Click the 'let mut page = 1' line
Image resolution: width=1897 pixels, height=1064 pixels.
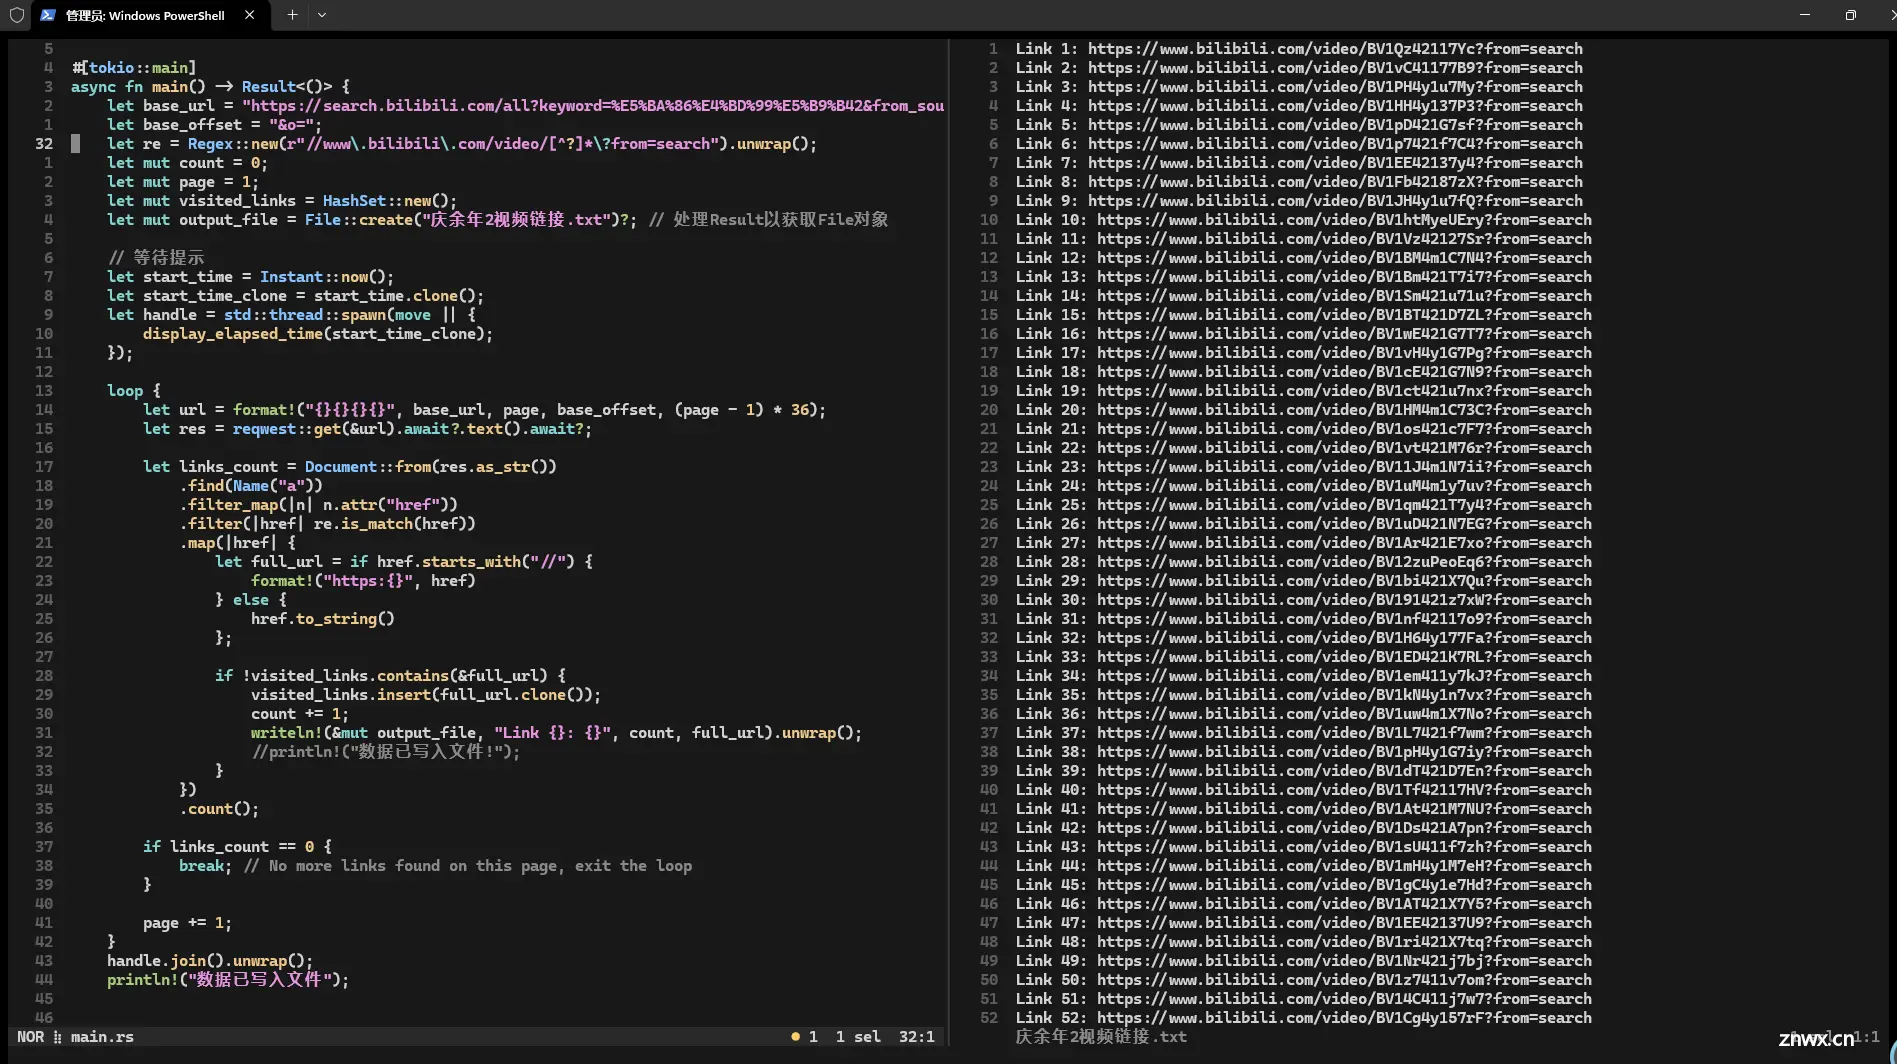[x=183, y=181]
